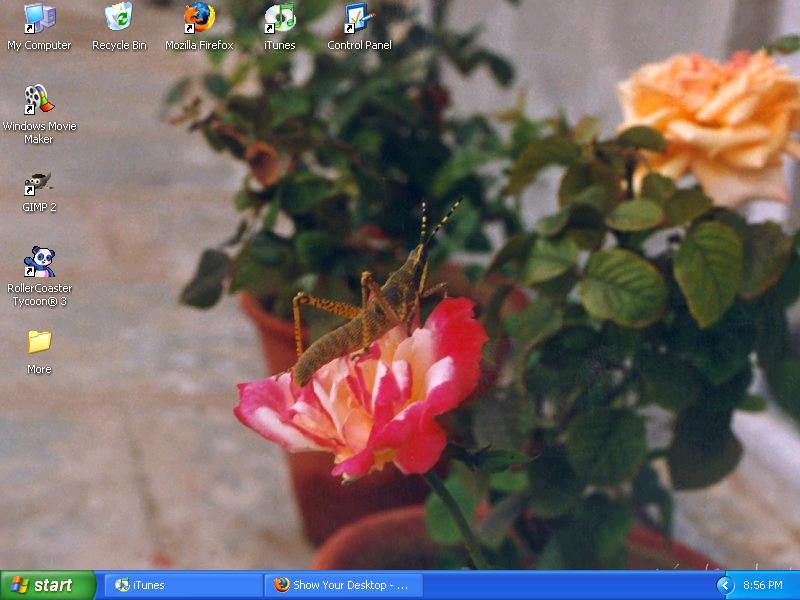This screenshot has width=800, height=600.
Task: Click the Control Panel shortcut icon
Action: coord(359,19)
